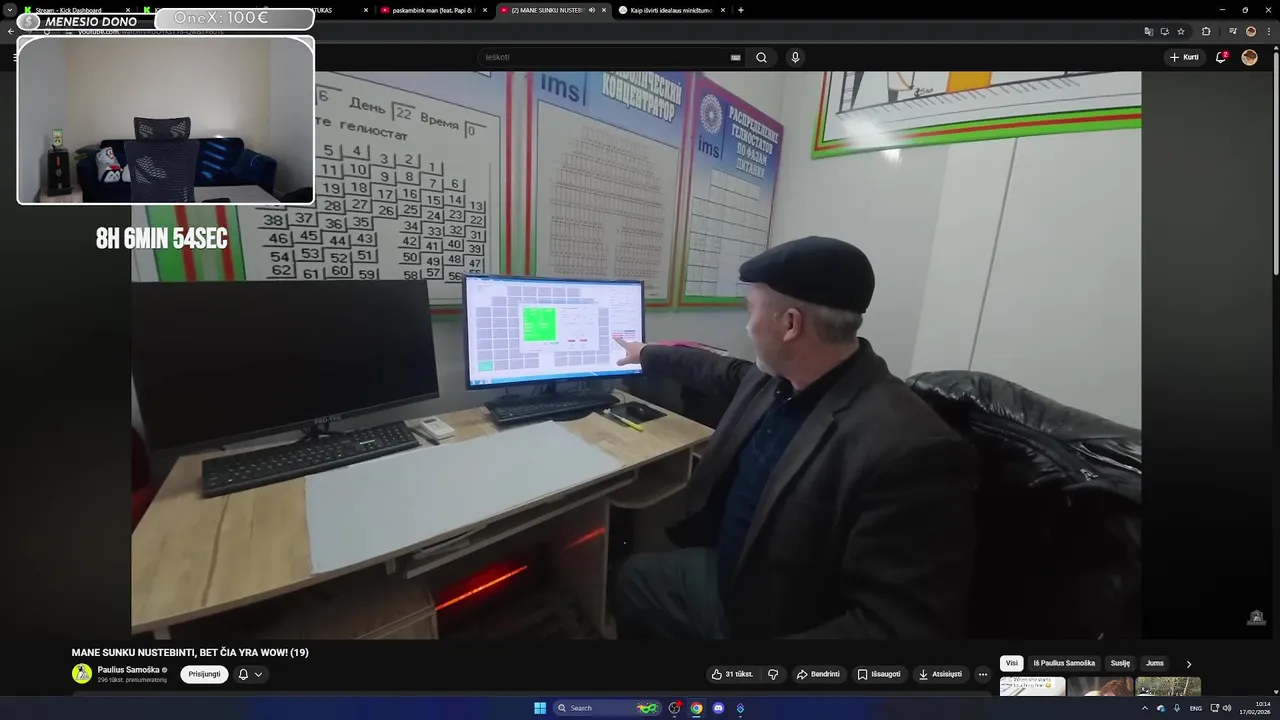
Task: Open Discord from the taskbar
Action: point(718,708)
